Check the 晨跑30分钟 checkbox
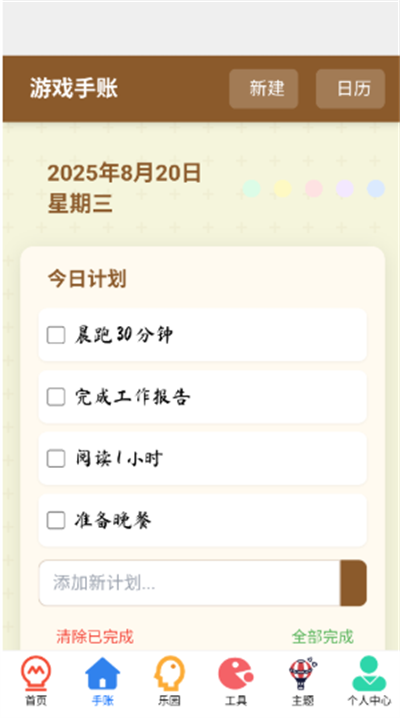This screenshot has width=400, height=718. (x=56, y=335)
